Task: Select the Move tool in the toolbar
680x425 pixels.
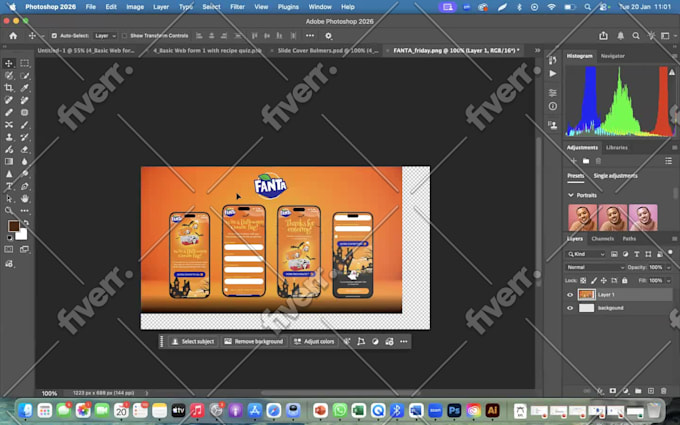Action: (9, 63)
